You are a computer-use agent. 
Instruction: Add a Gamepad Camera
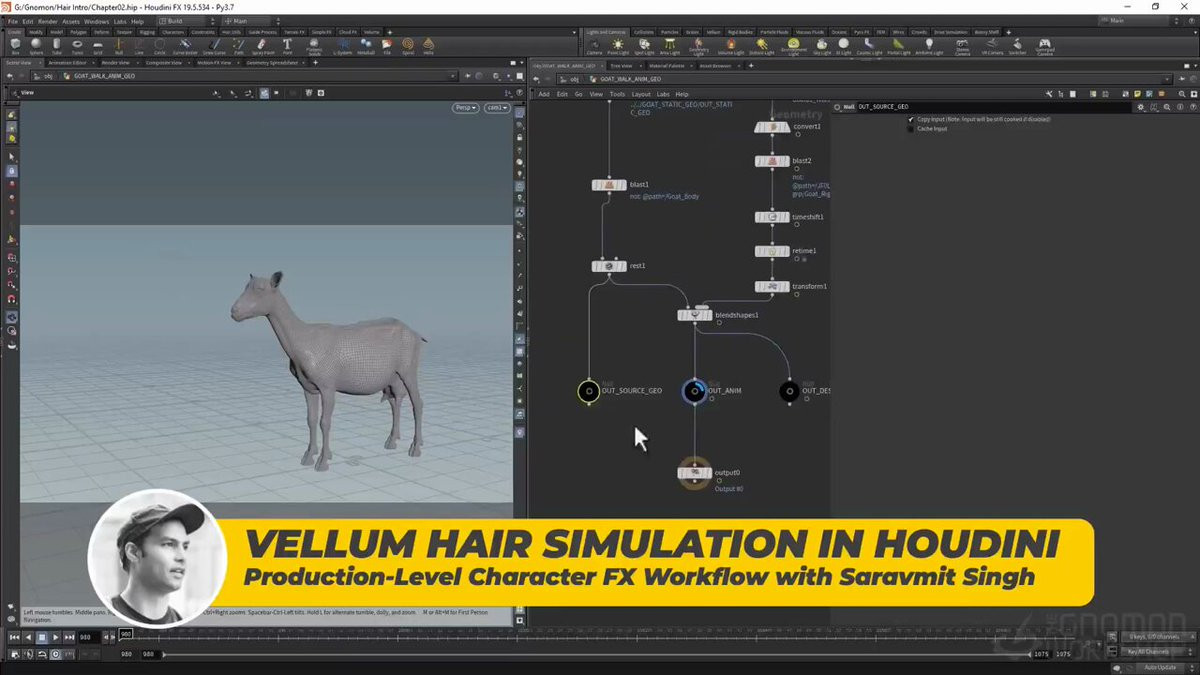pos(1045,46)
